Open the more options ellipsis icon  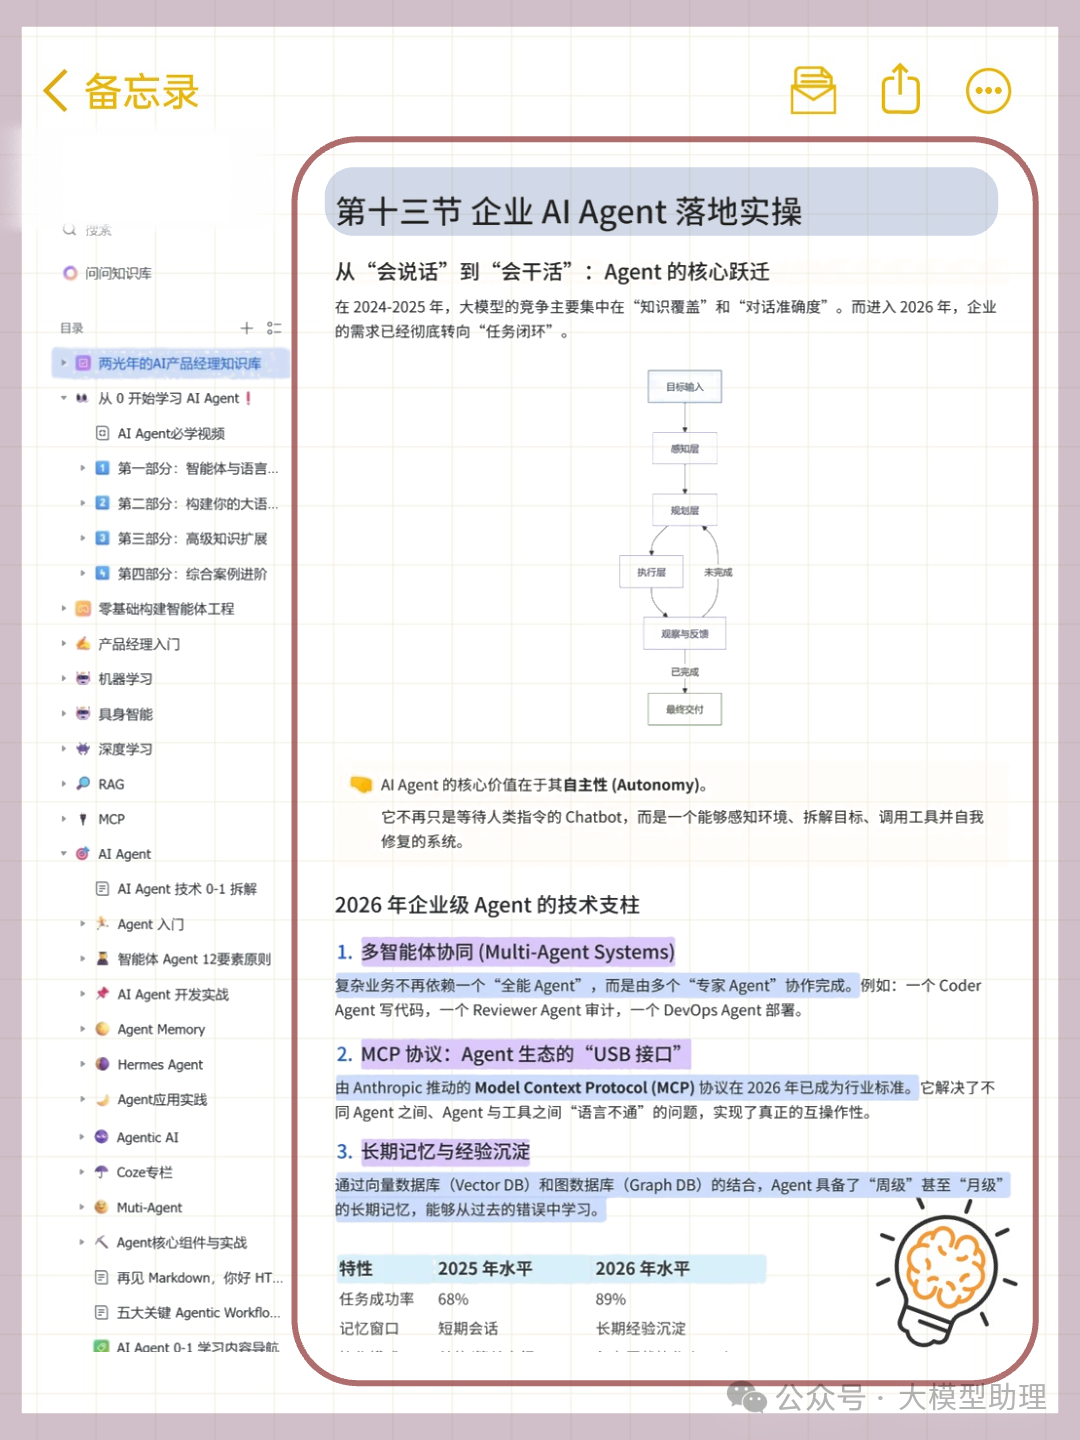pos(988,91)
